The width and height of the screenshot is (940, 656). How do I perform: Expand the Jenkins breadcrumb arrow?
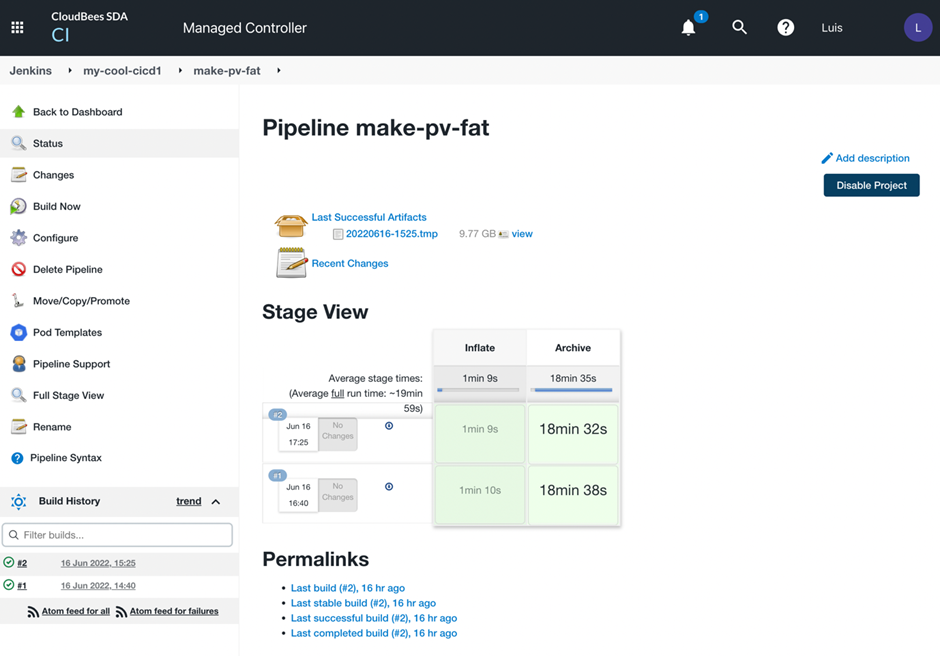point(70,71)
